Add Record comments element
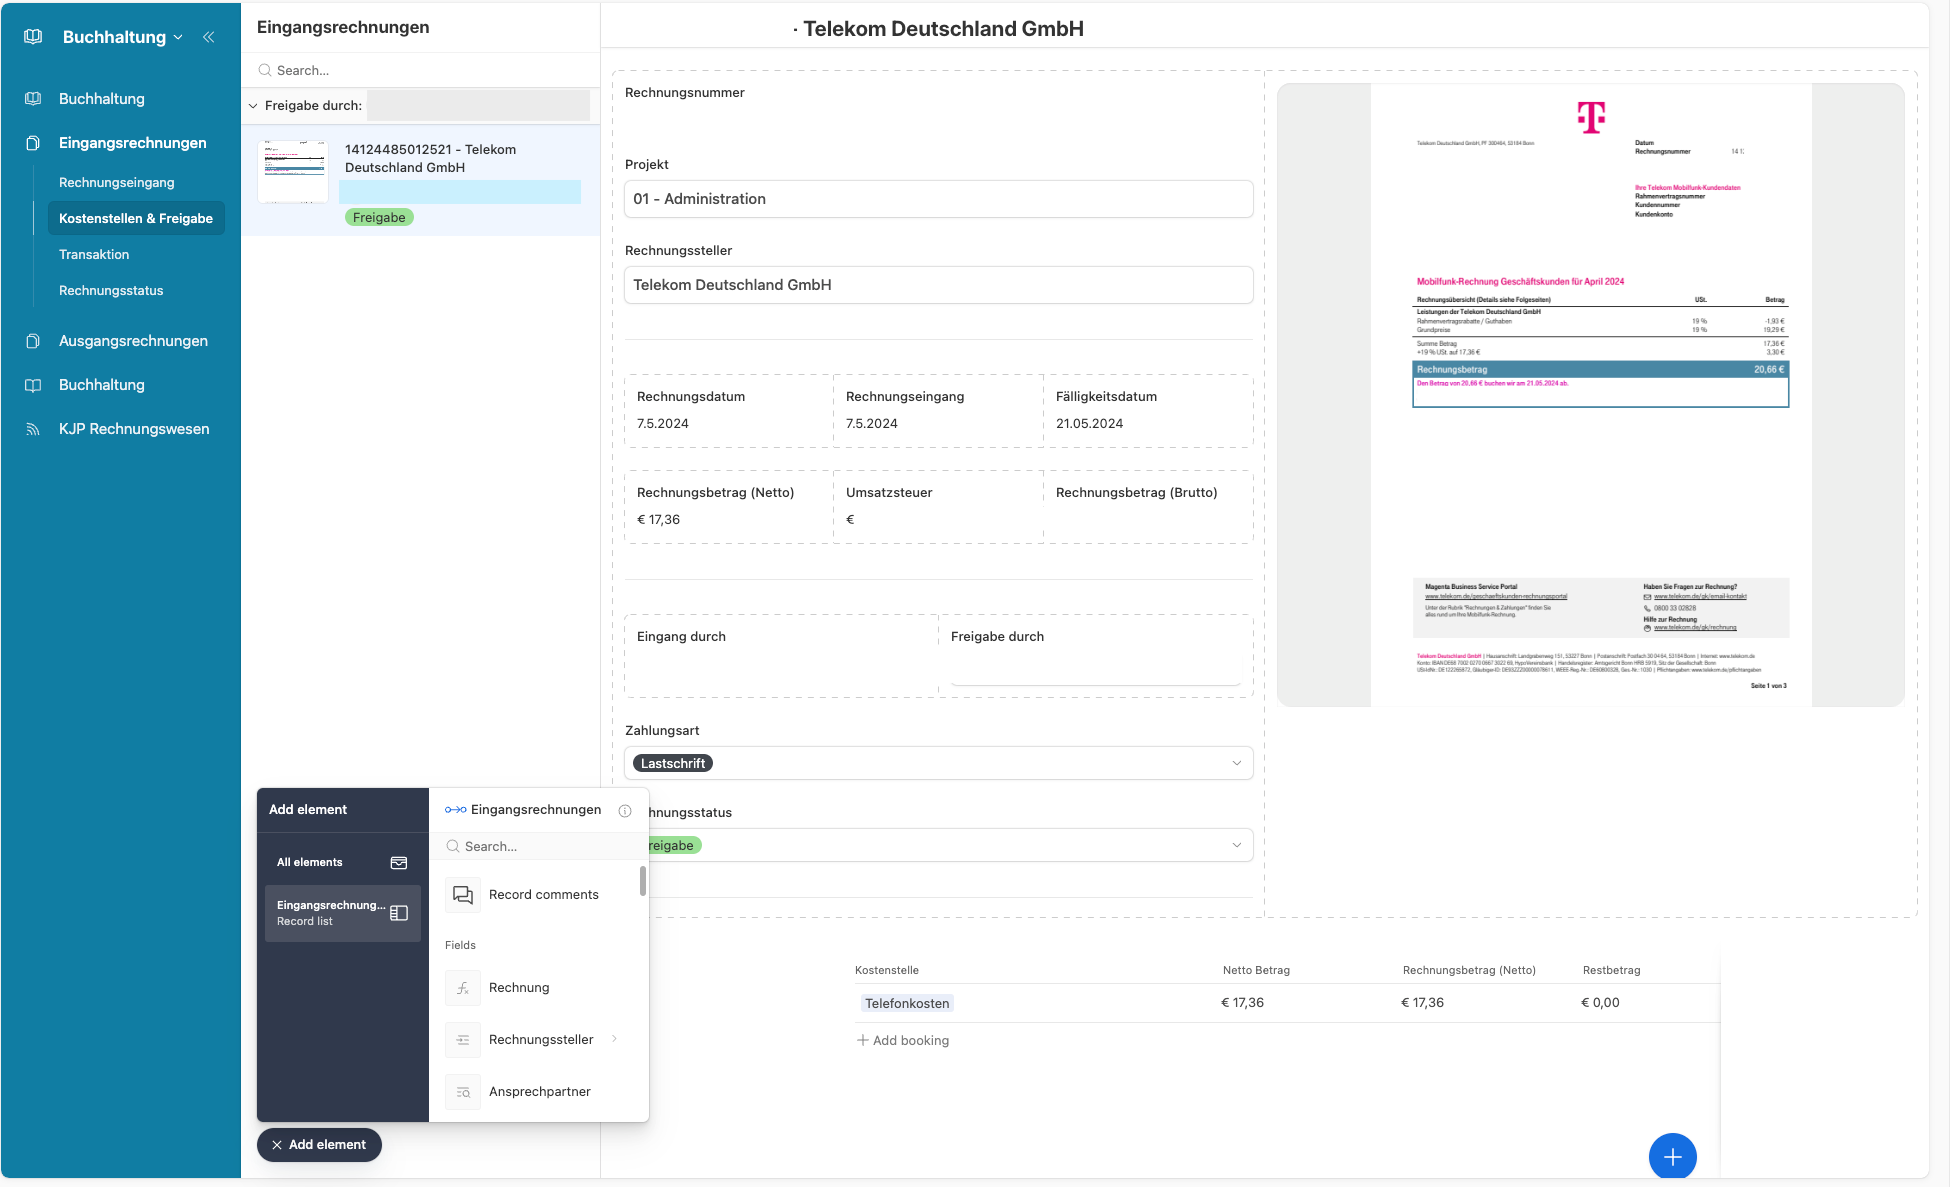Screen dimensions: 1953x1187 click(537, 895)
